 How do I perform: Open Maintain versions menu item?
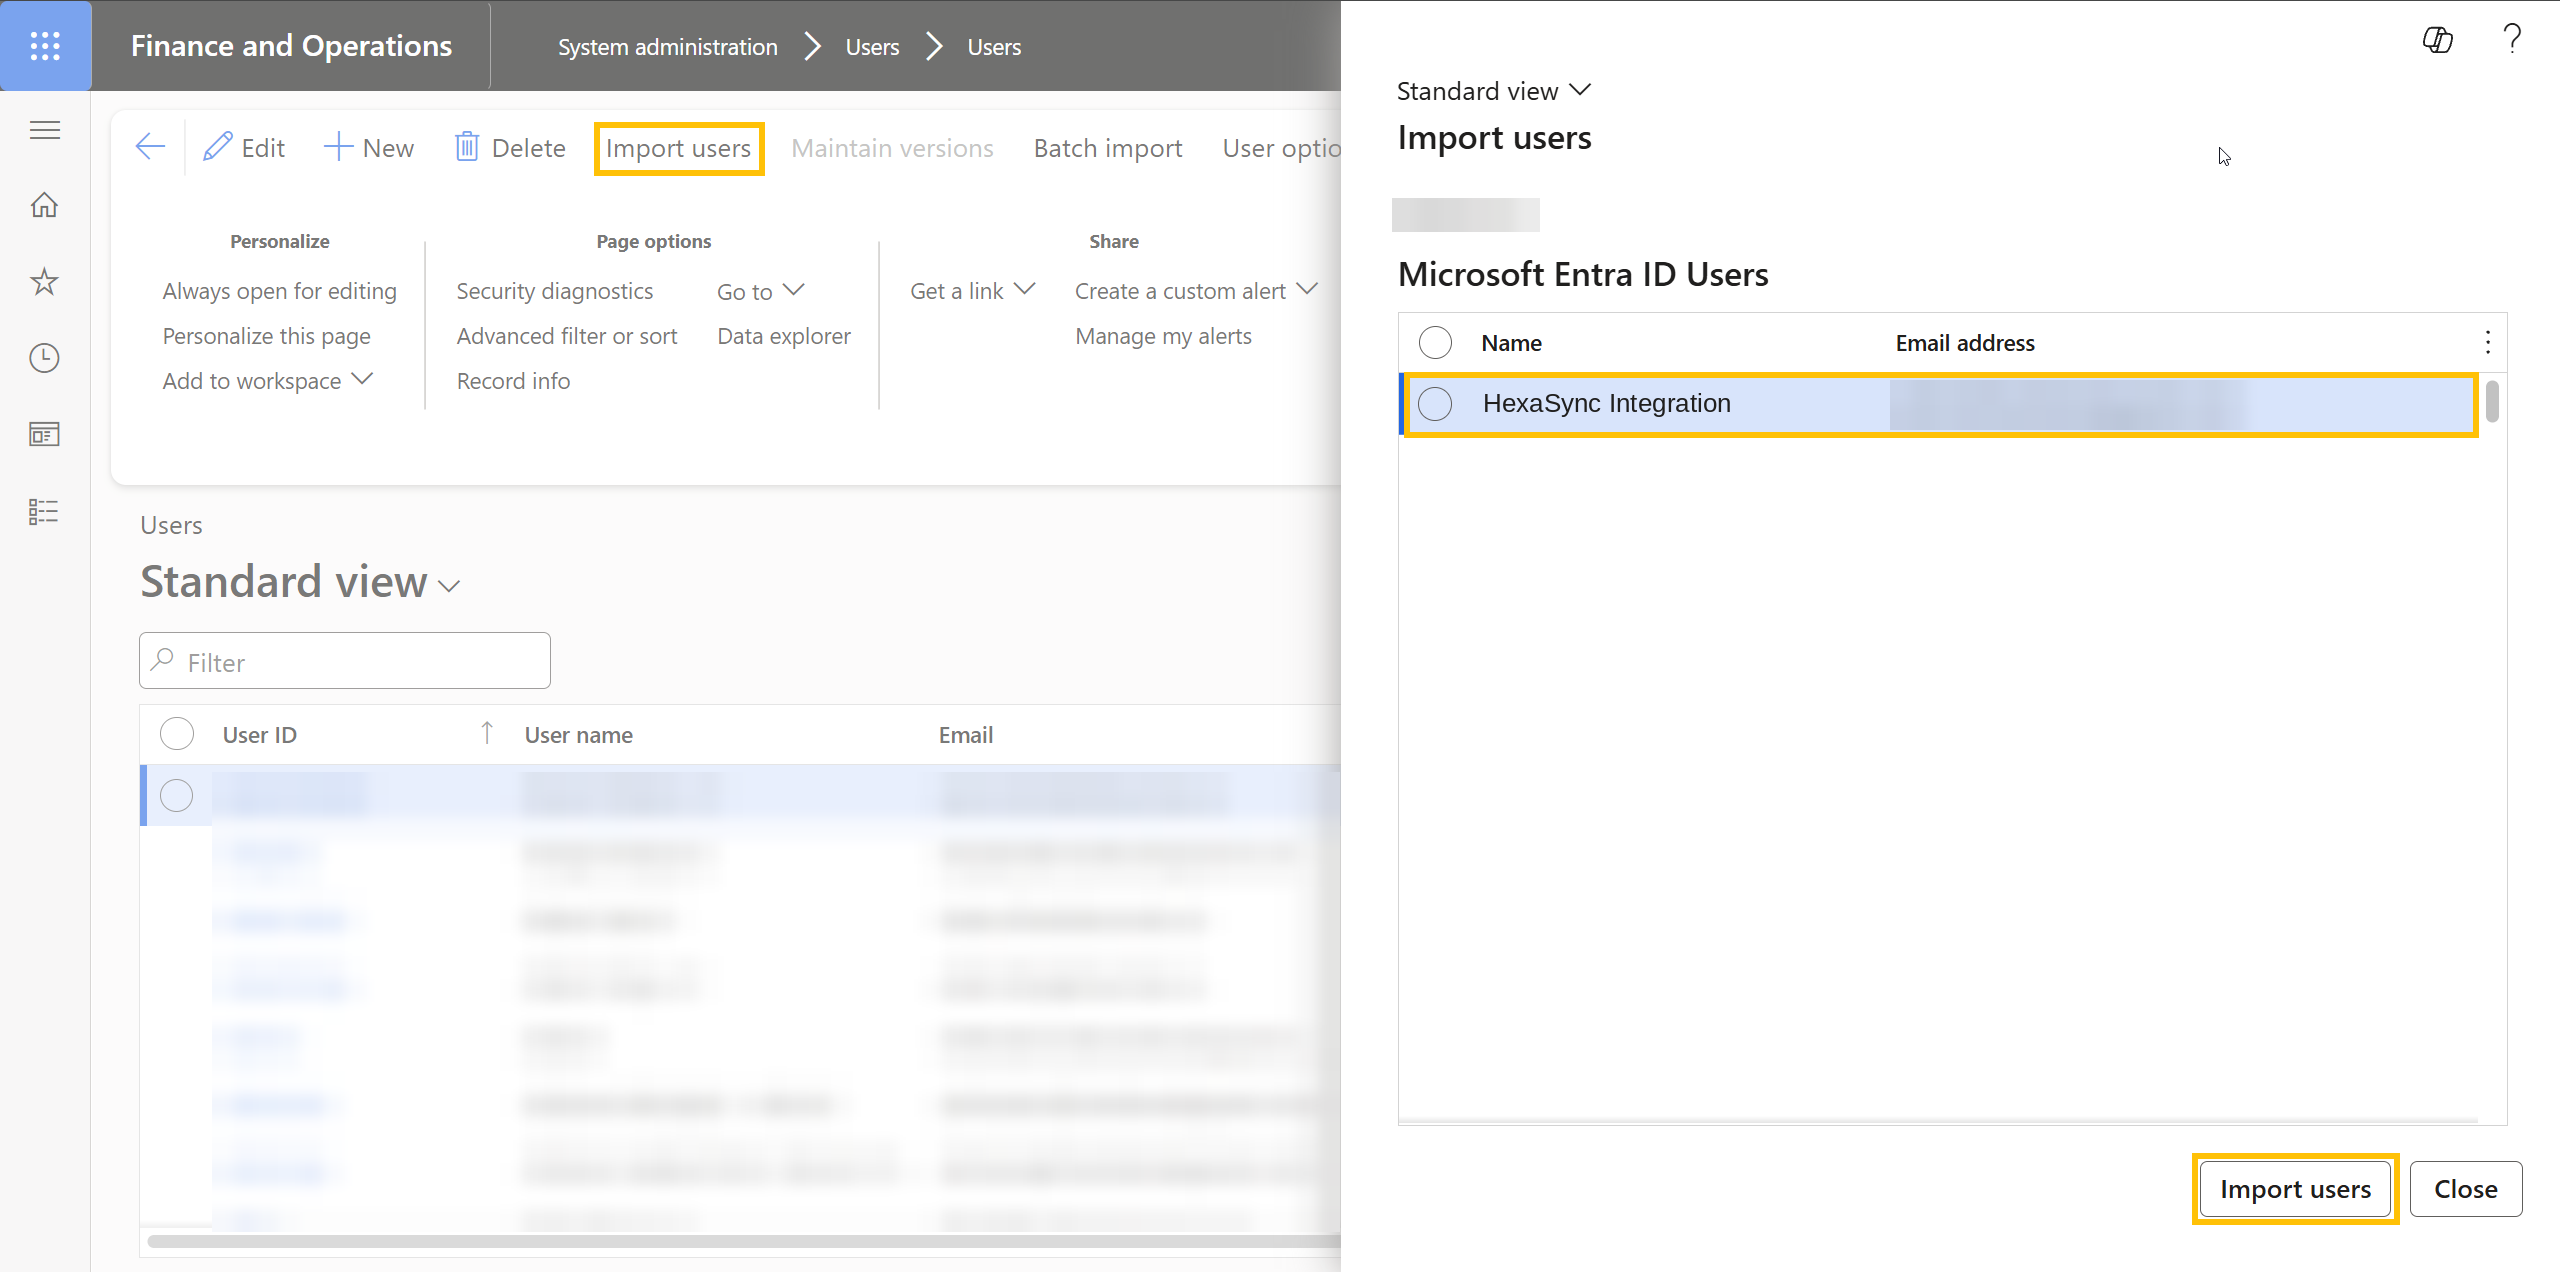[892, 148]
